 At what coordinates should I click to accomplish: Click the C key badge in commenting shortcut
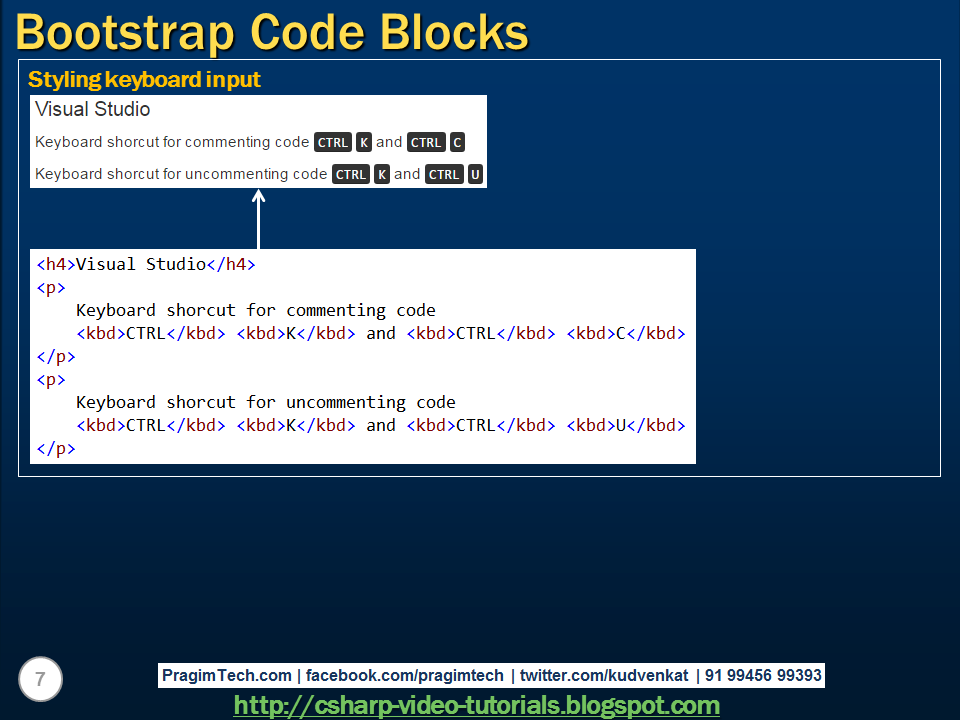pos(457,142)
